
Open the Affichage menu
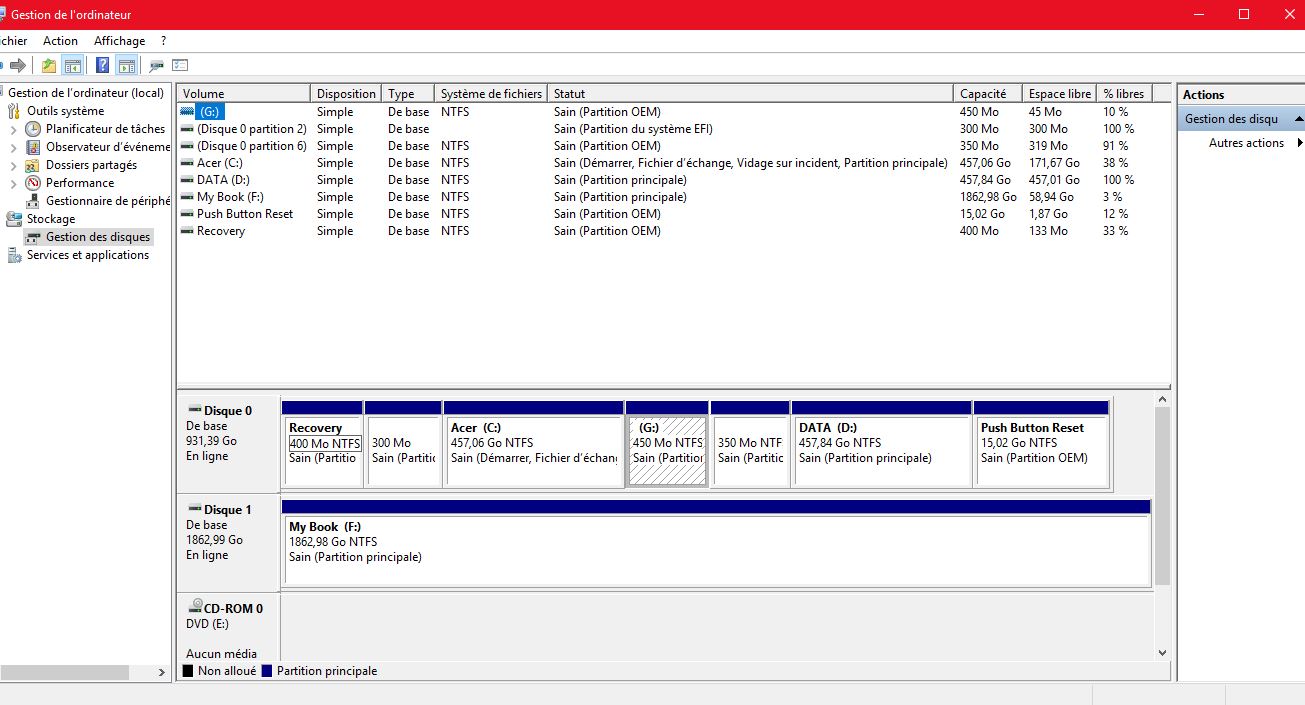(x=119, y=41)
